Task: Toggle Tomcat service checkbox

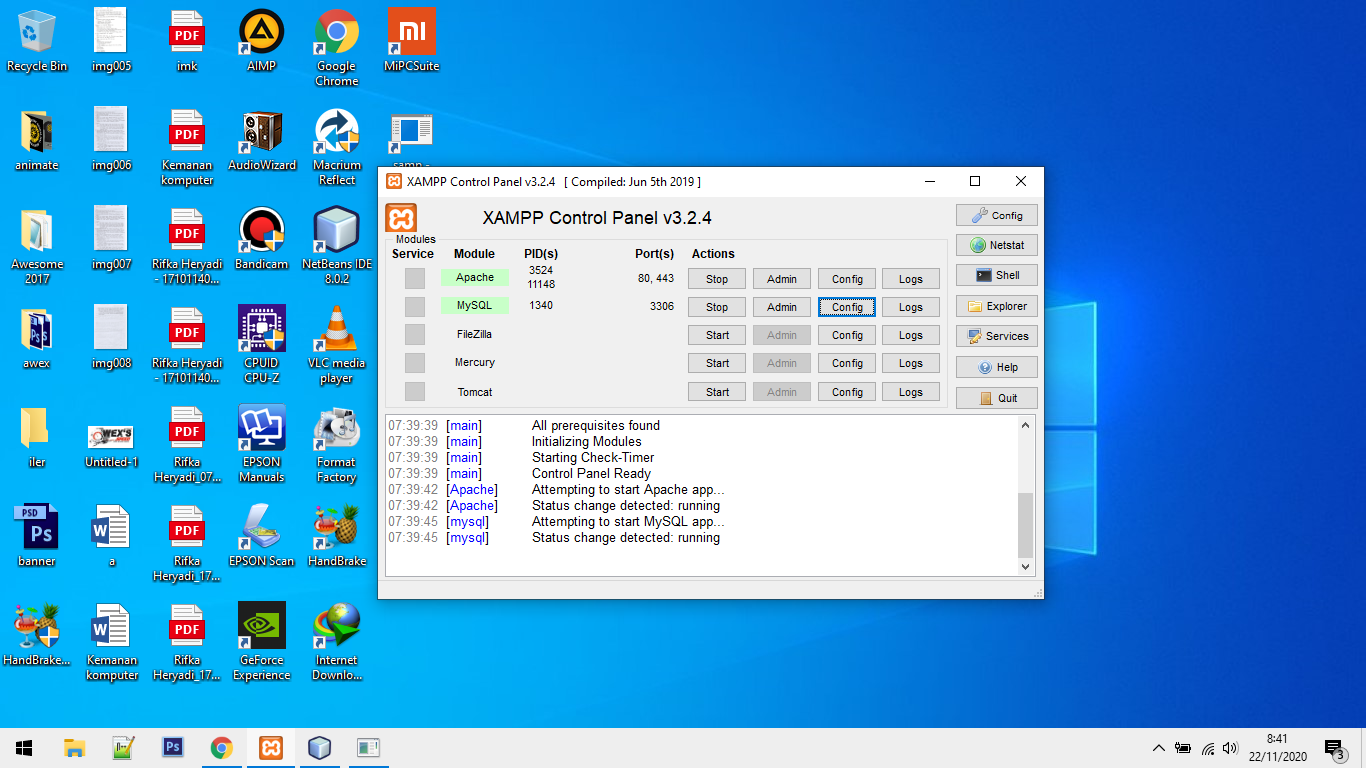Action: click(x=414, y=392)
